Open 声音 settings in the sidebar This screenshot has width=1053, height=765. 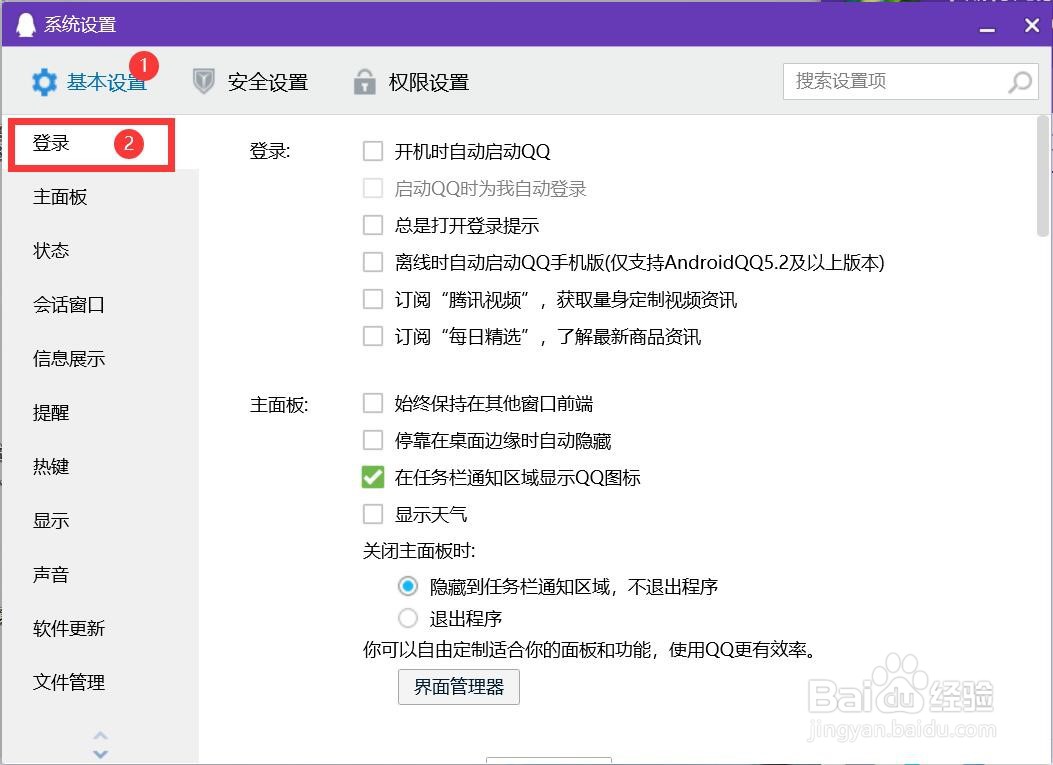(x=51, y=575)
